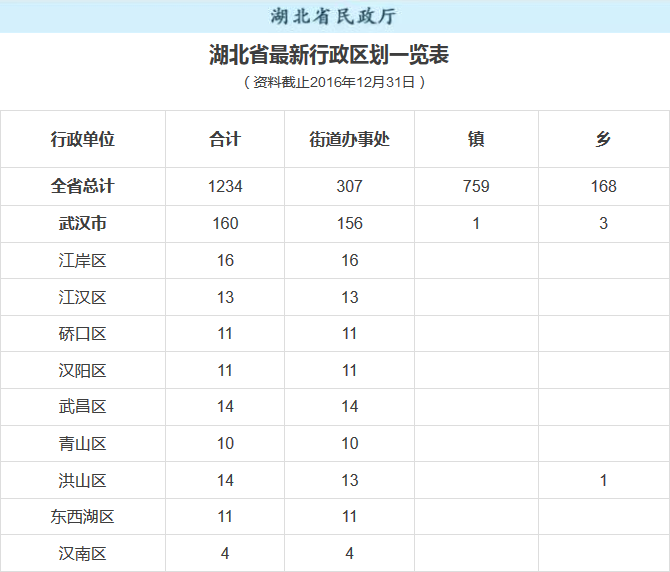Click the 合计 value 14 for 武昌区

225,407
